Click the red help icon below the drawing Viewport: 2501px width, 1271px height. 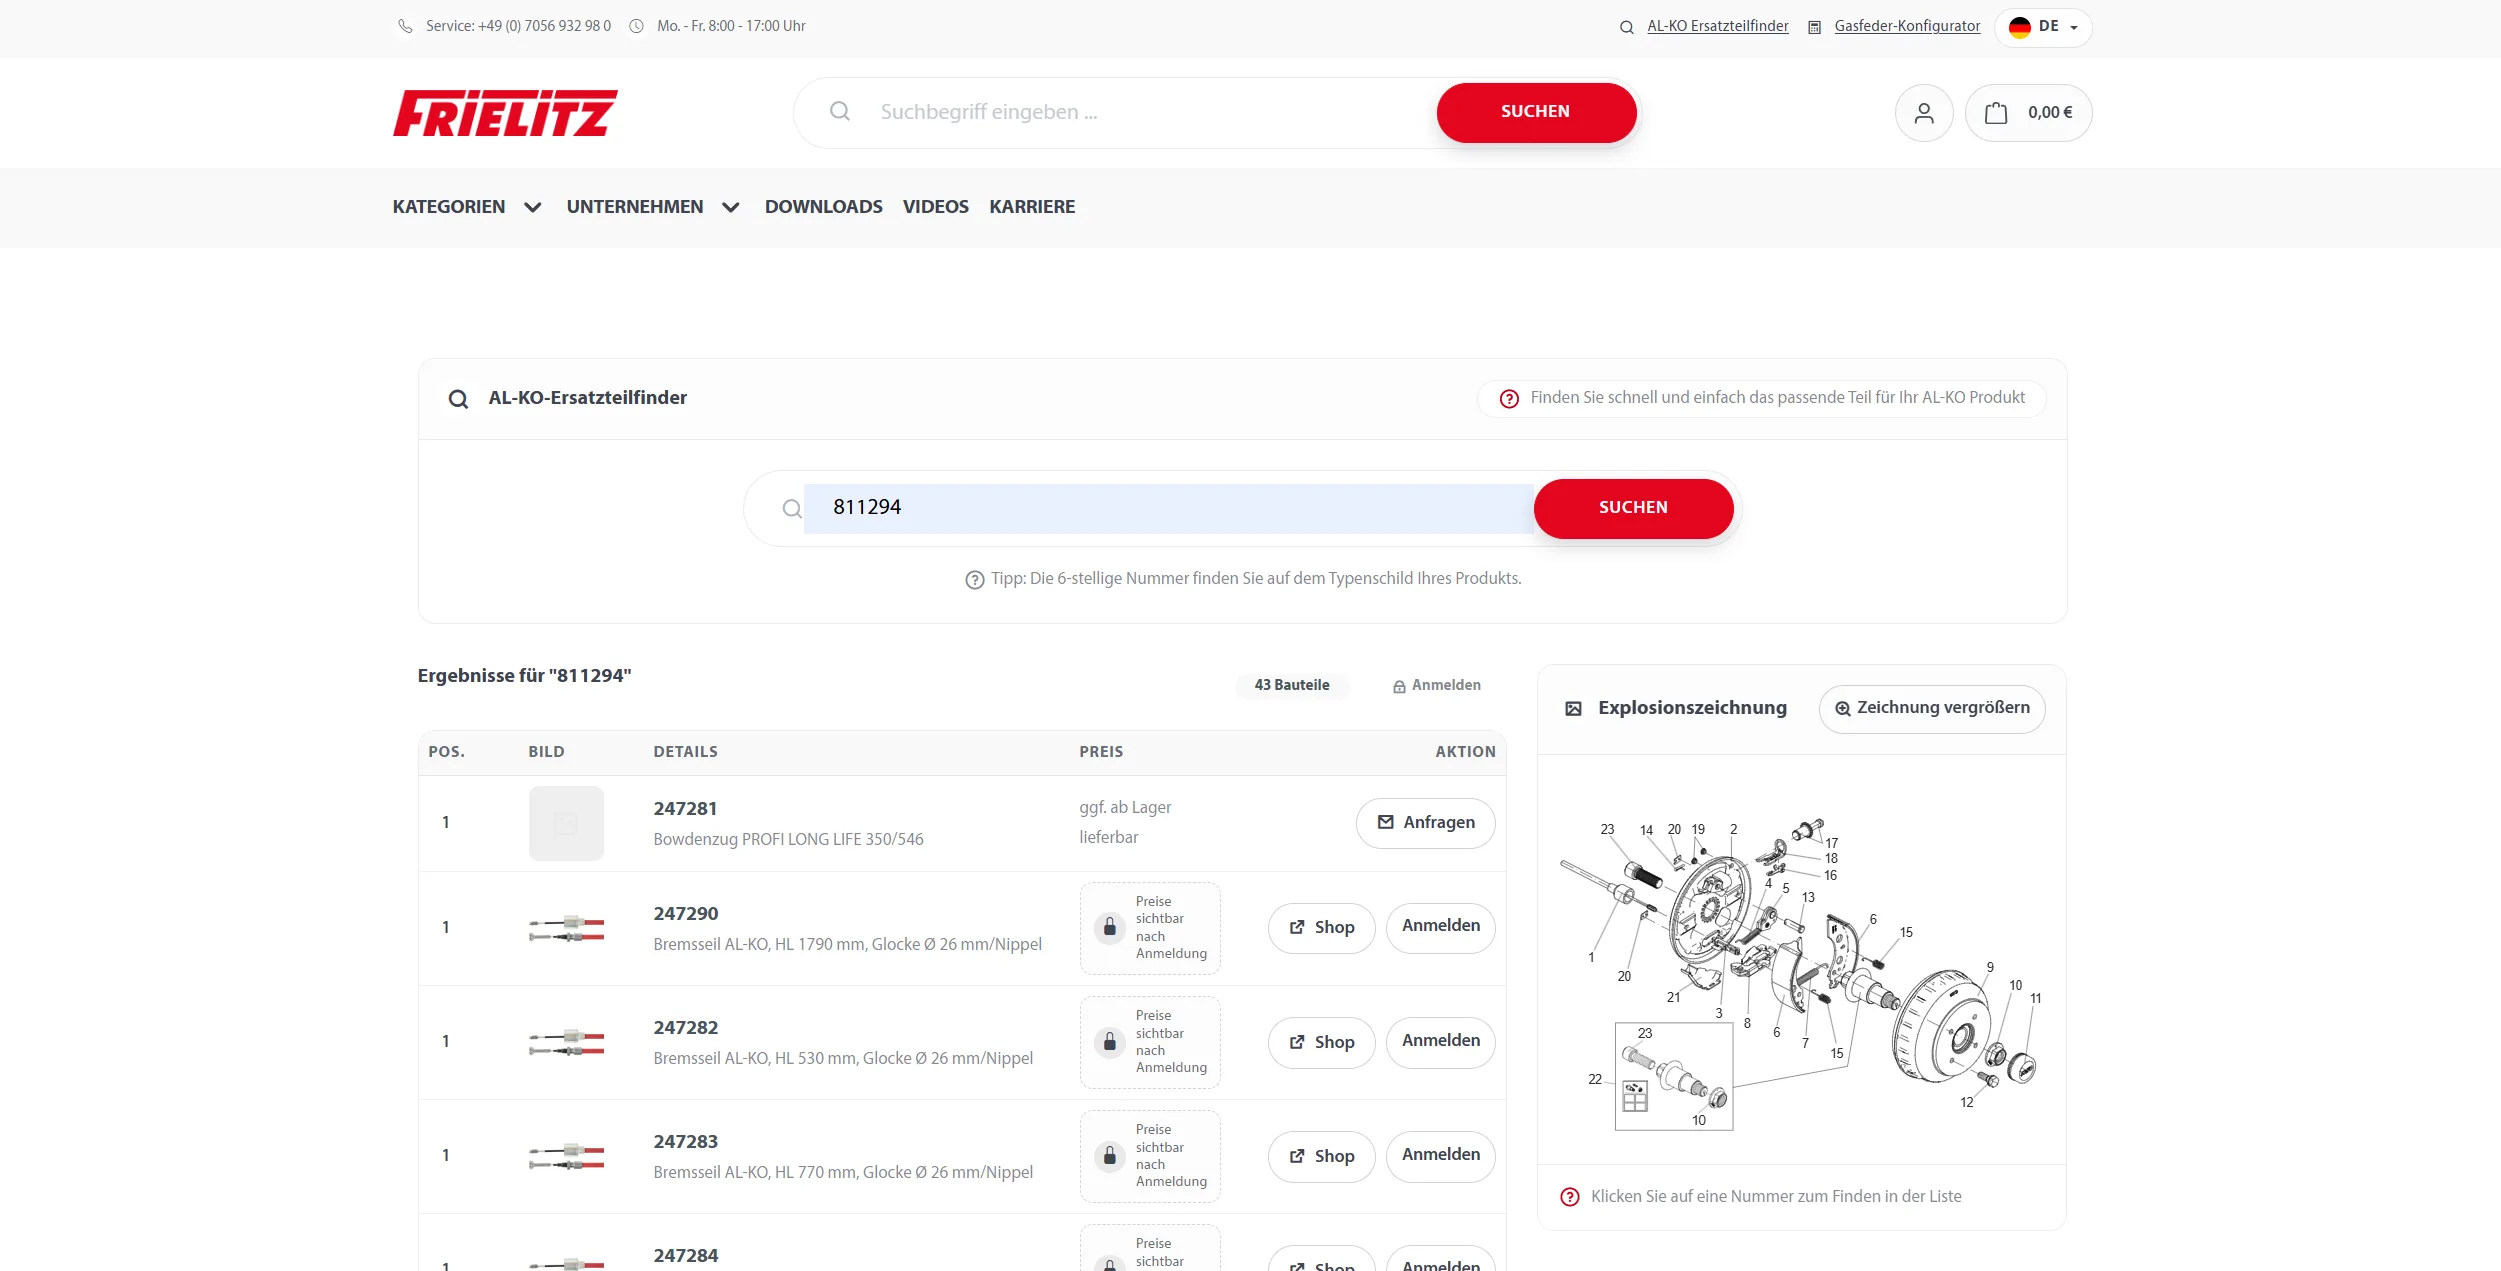point(1570,1197)
